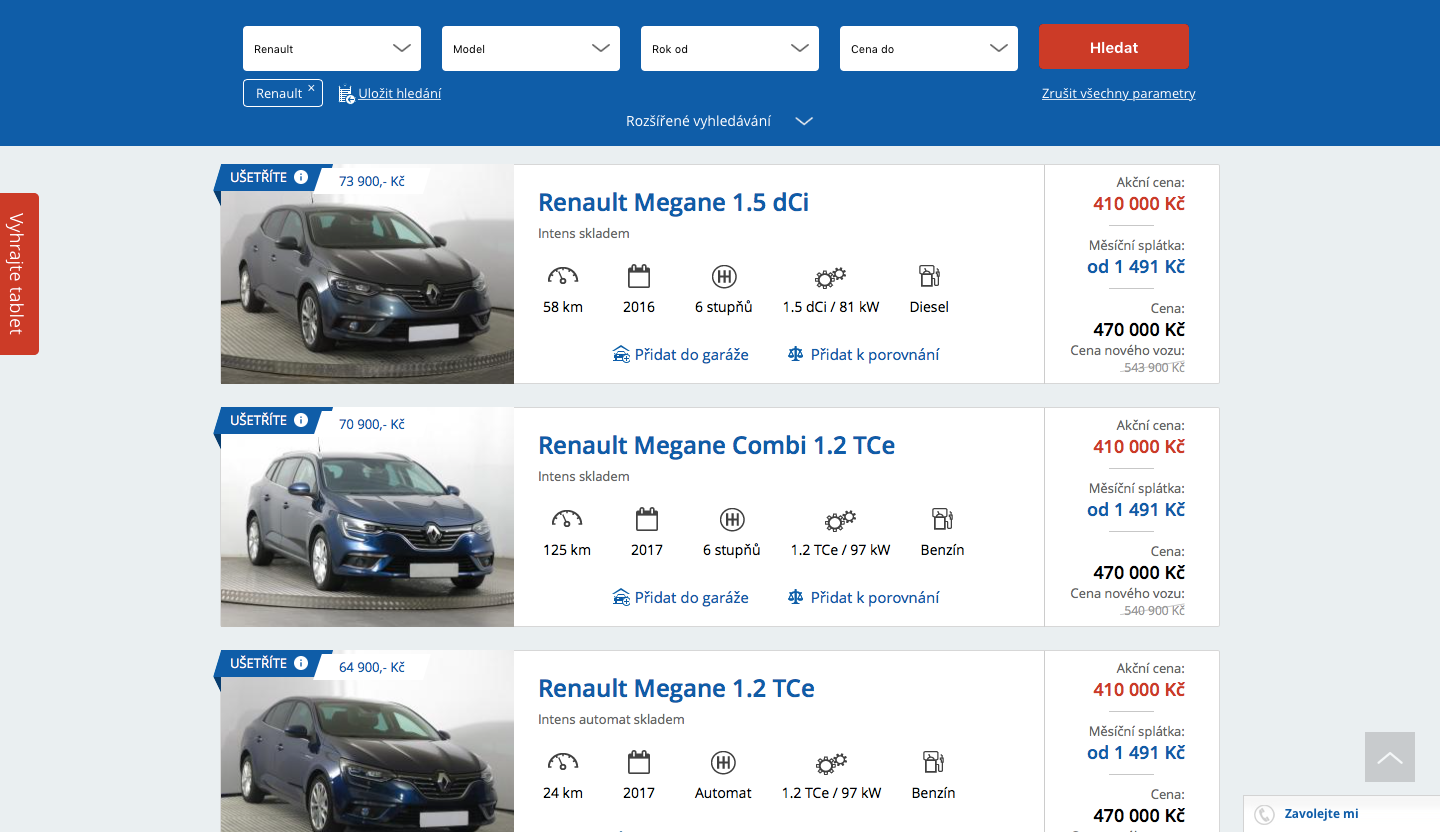Viewport: 1440px width, 832px height.
Task: Click the 70 900,- Kč savings text
Action: click(x=372, y=424)
